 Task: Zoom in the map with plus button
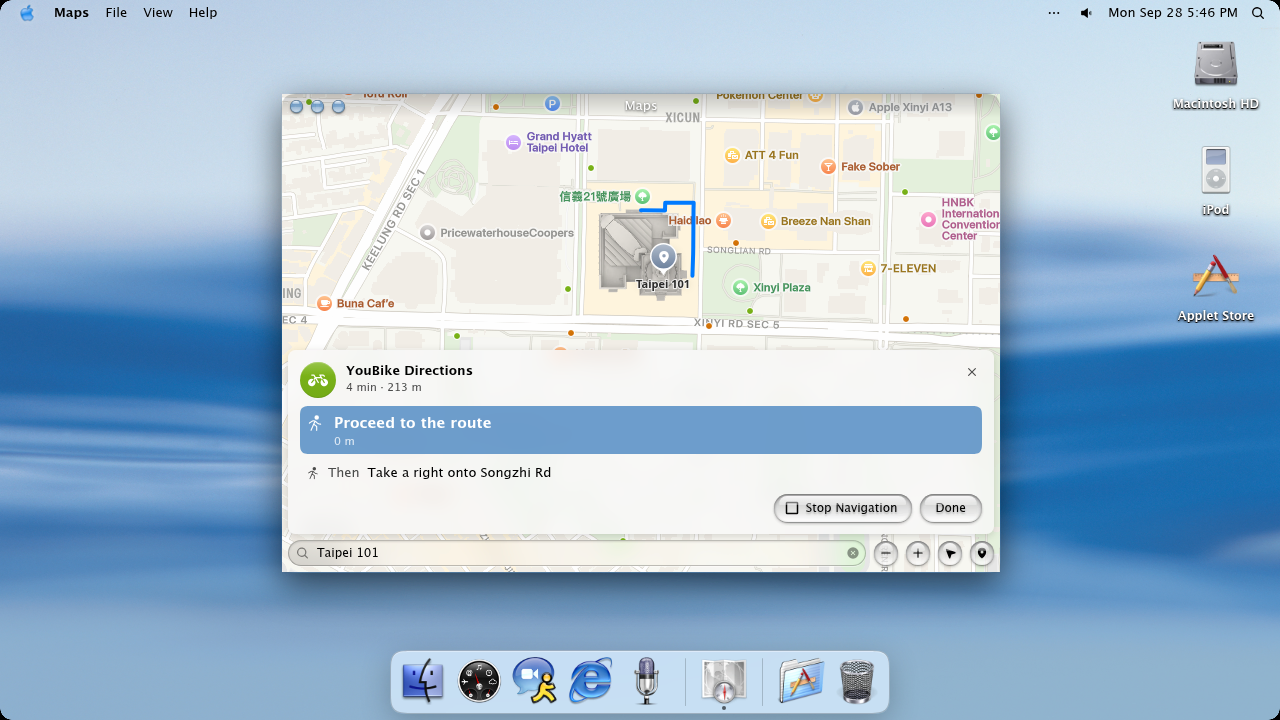tap(918, 553)
